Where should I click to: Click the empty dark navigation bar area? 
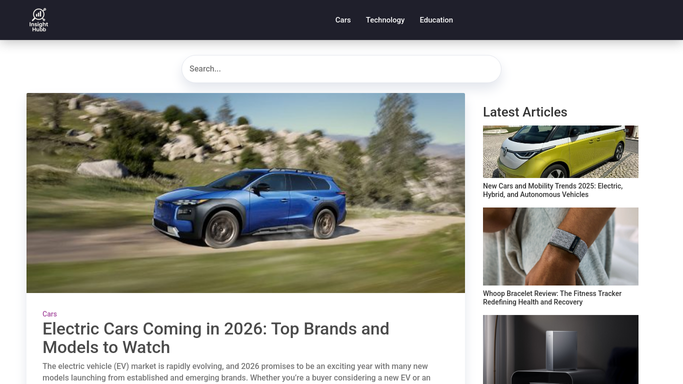pos(183,20)
